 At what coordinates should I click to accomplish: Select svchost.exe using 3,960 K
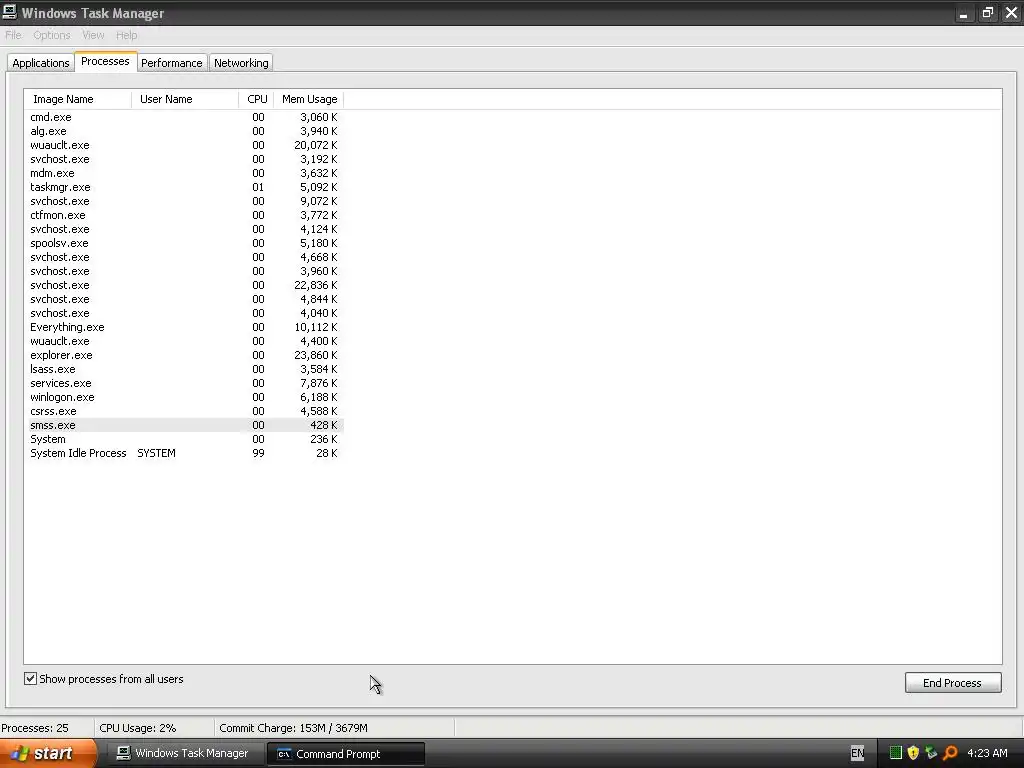point(184,271)
